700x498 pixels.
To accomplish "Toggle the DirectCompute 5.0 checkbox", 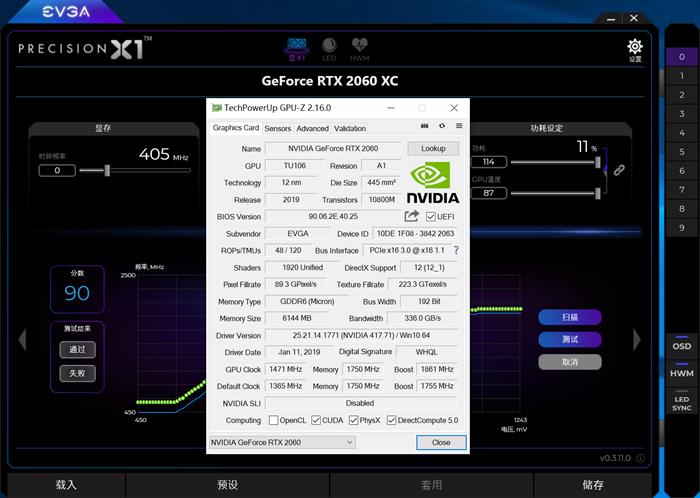I will [392, 420].
